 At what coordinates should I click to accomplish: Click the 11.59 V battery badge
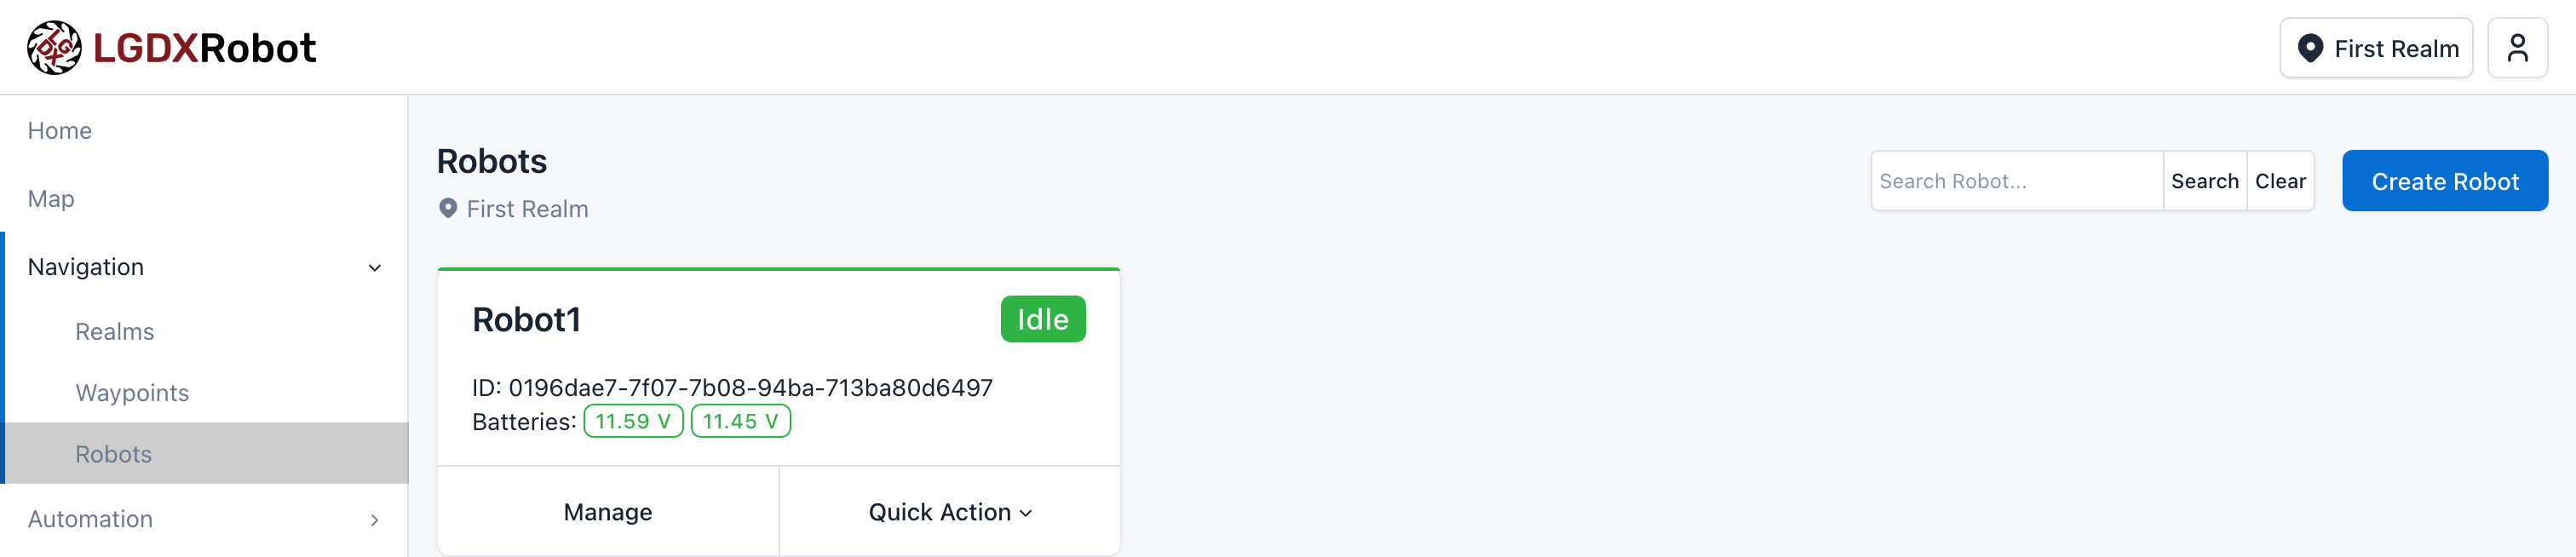click(633, 421)
